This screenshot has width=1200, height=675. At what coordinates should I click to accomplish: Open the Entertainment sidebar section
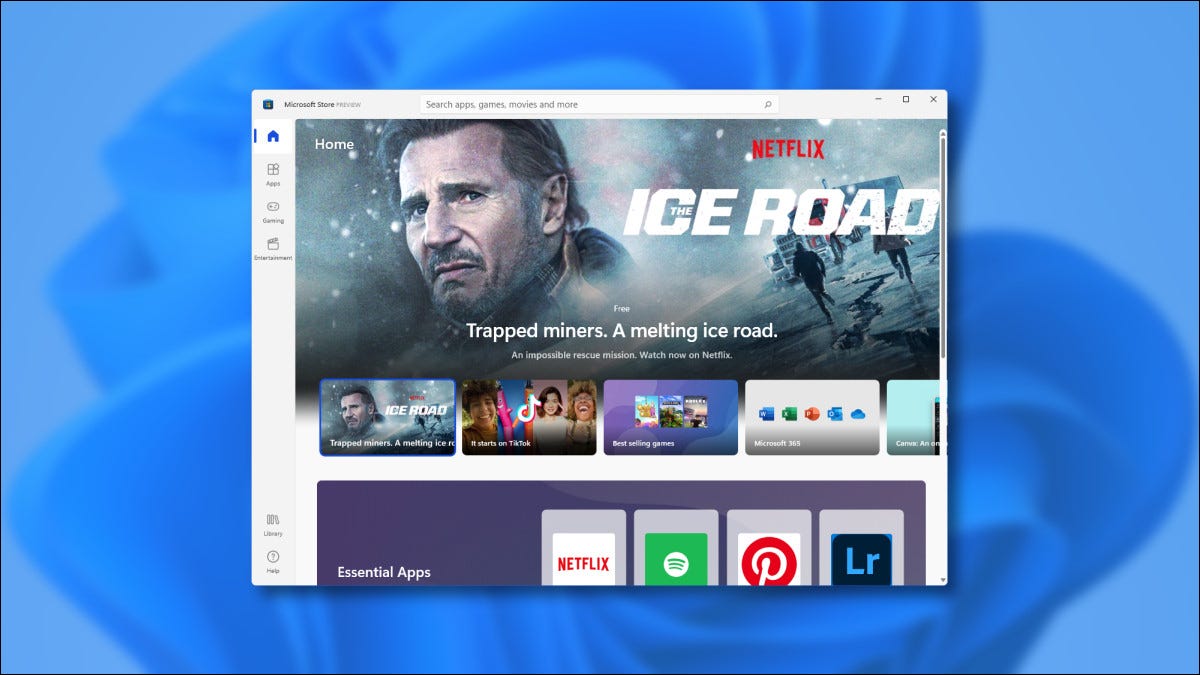(x=273, y=249)
